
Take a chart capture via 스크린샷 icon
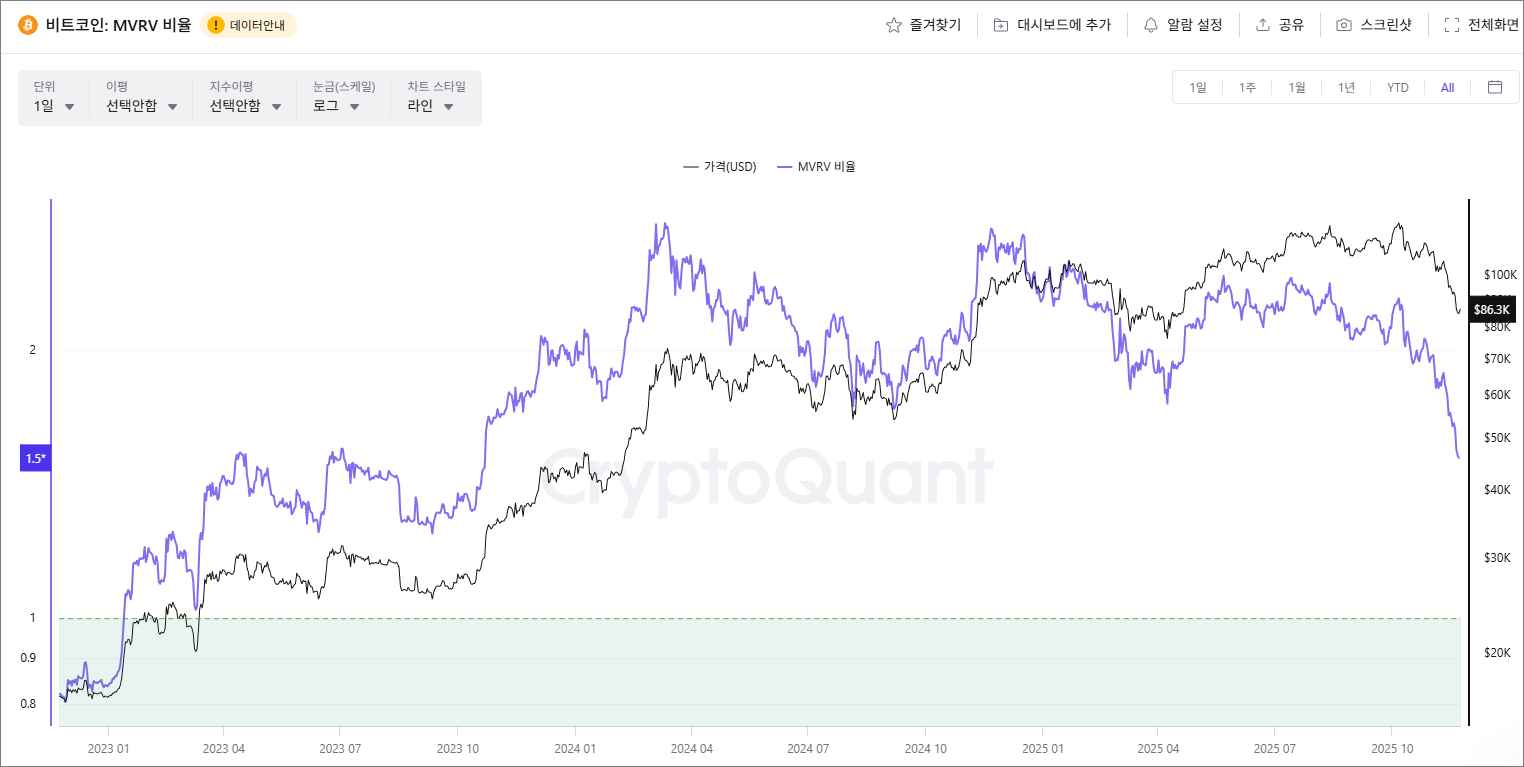[x=1342, y=24]
